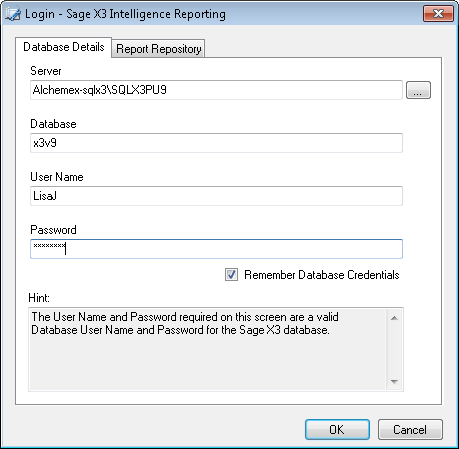Viewport: 459px width, 449px height.
Task: Place cursor in the Password field
Action: [216, 249]
